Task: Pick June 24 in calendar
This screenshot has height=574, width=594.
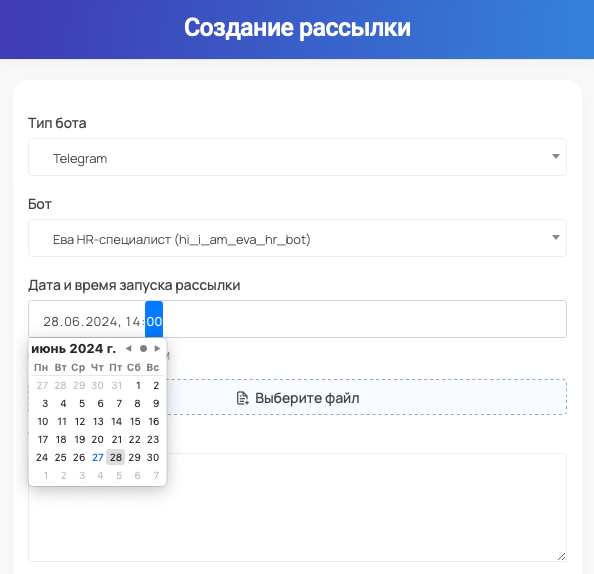Action: (42, 458)
